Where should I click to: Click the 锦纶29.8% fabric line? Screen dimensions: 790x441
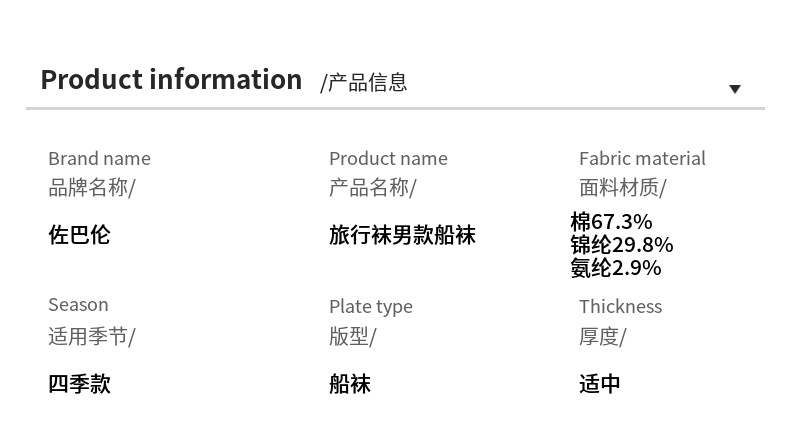point(621,245)
